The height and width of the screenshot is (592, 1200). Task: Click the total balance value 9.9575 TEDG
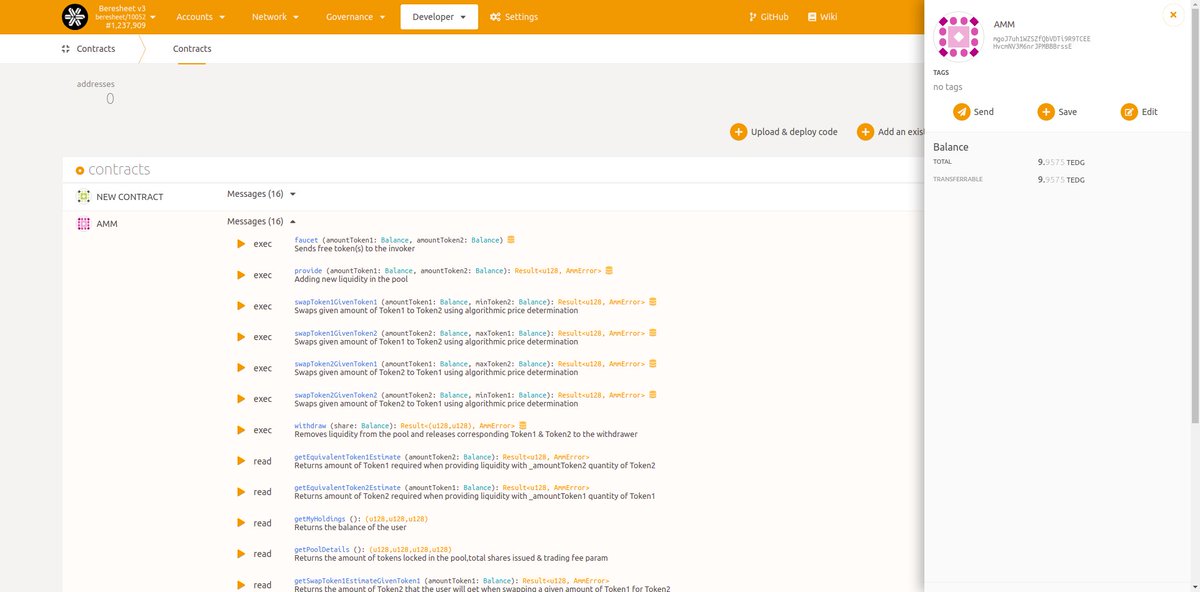click(1061, 161)
